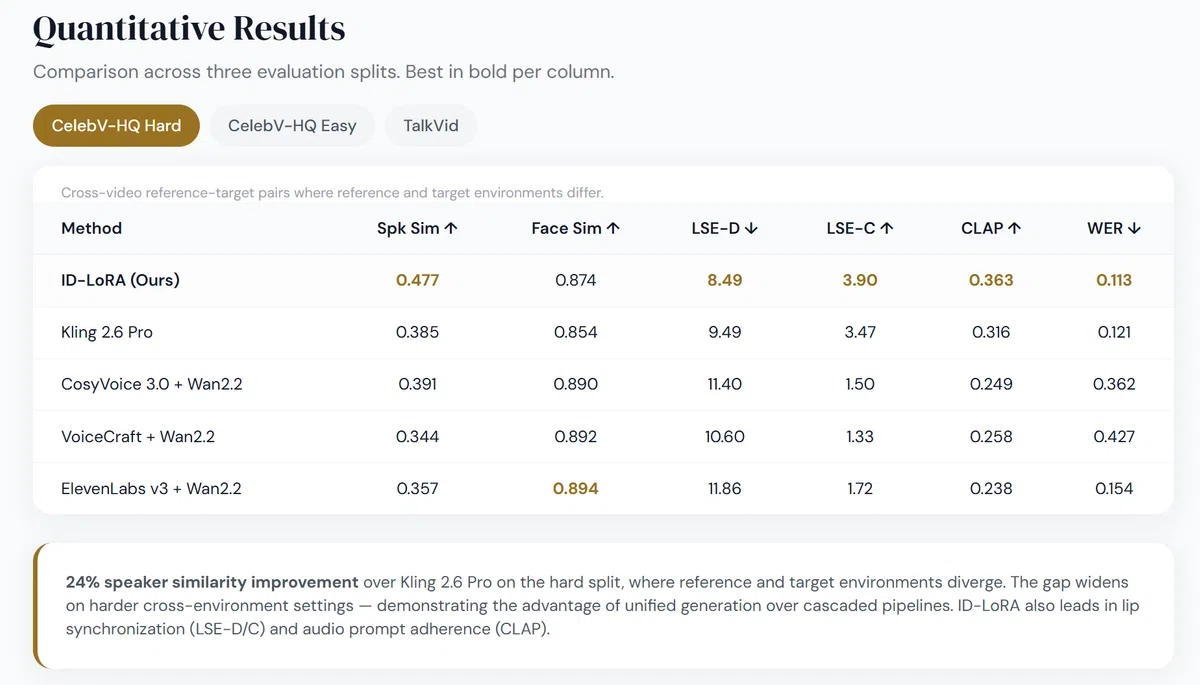Click the Method column header
Screen dimensions: 1200x685
[91, 228]
